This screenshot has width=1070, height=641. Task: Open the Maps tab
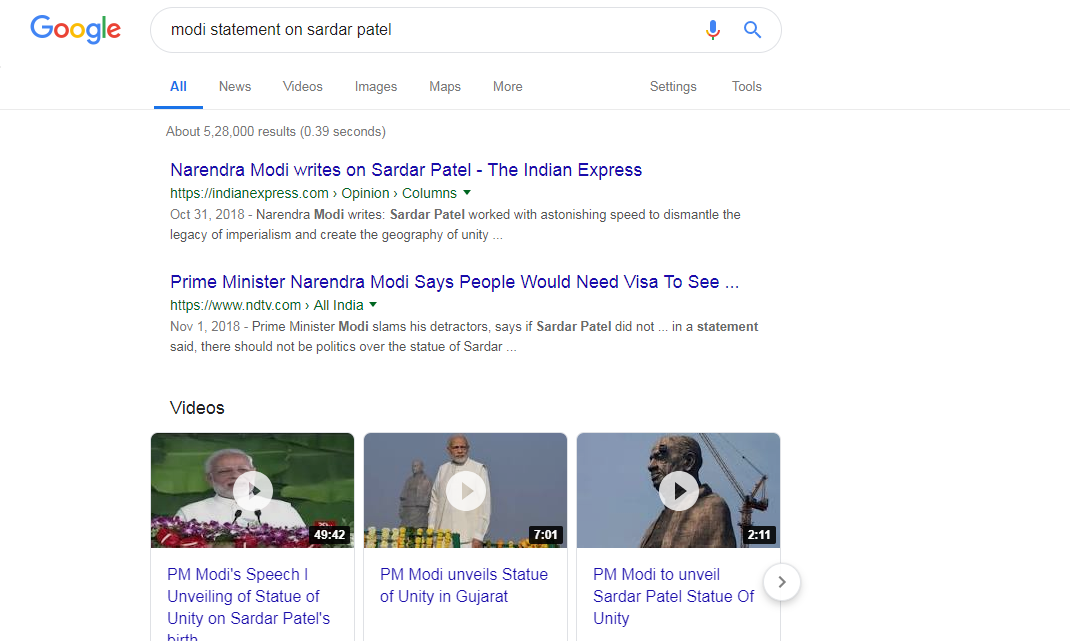coord(445,87)
